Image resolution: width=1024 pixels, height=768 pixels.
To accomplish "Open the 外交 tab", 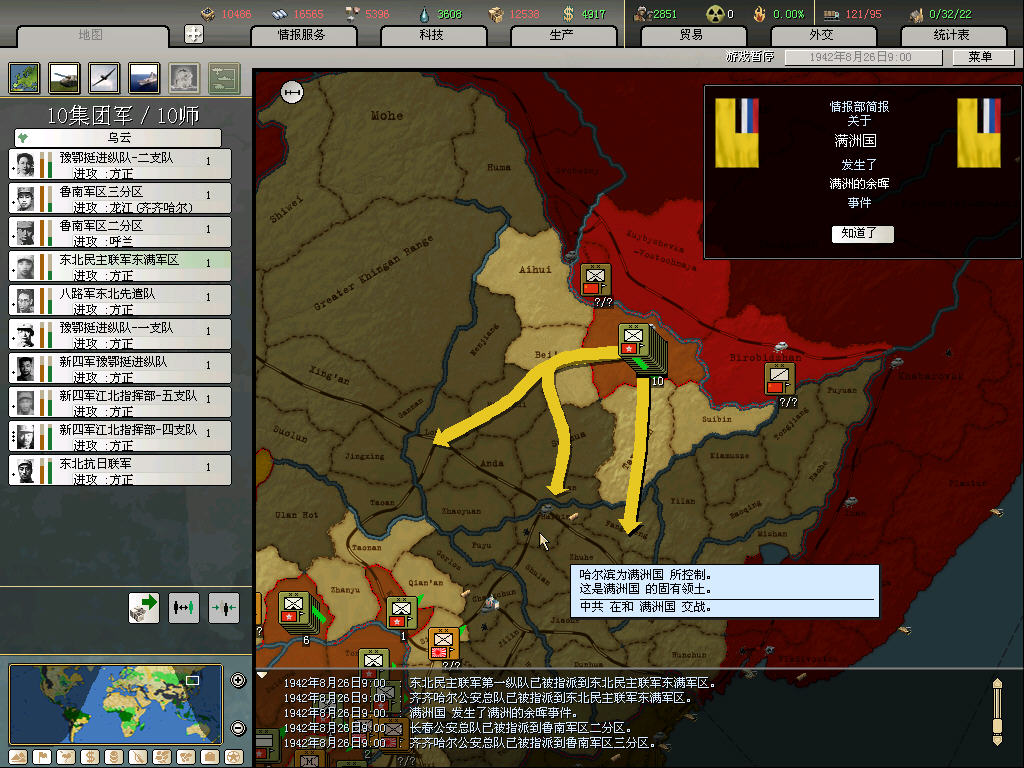I will click(821, 35).
